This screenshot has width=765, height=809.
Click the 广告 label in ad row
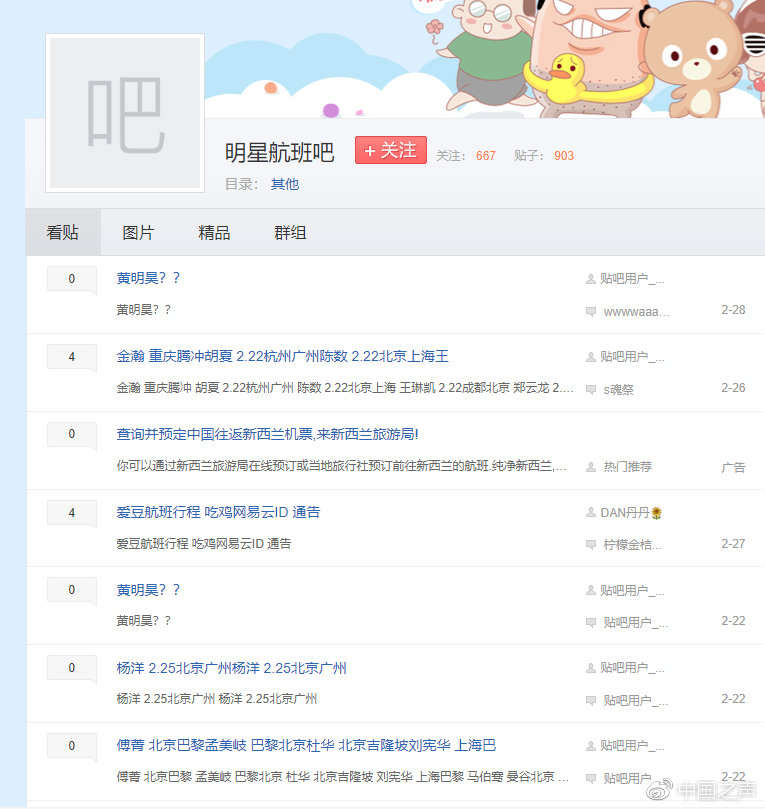pos(734,467)
